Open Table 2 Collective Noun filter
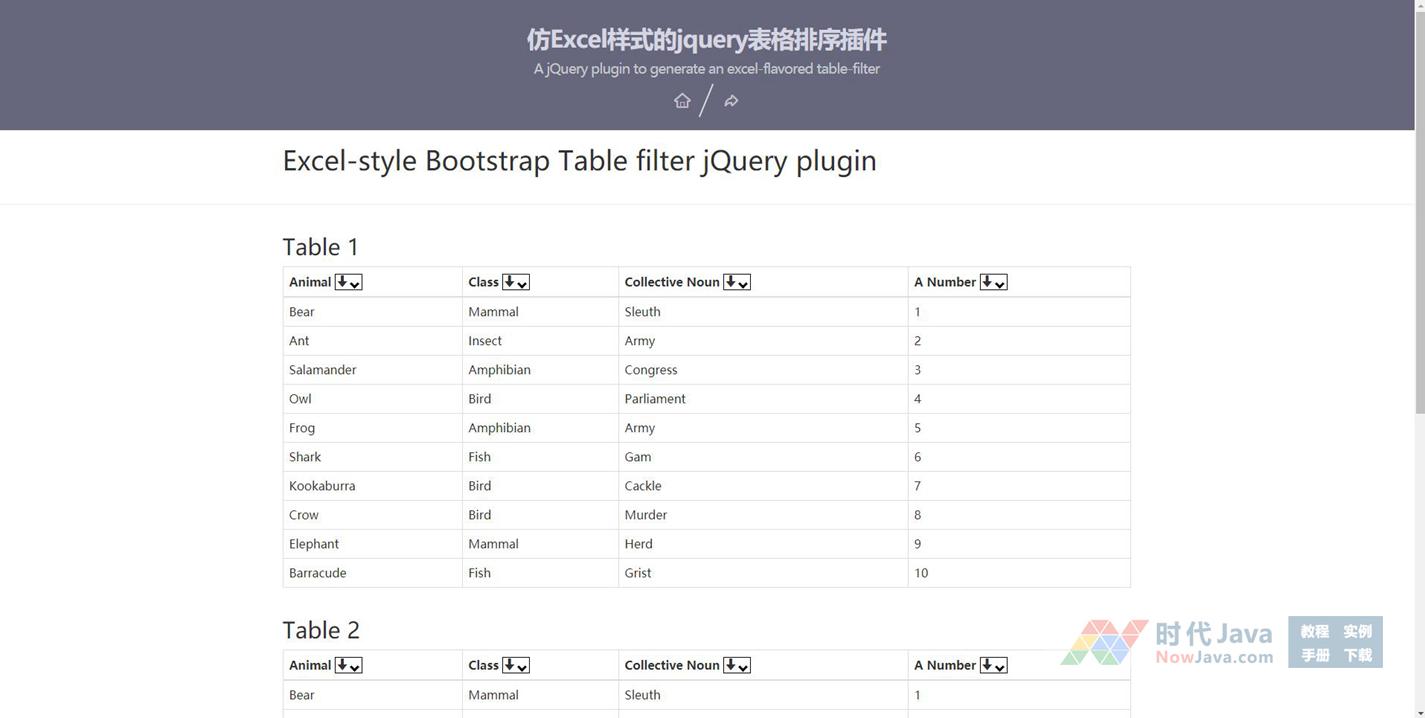This screenshot has width=1425, height=718. point(736,666)
